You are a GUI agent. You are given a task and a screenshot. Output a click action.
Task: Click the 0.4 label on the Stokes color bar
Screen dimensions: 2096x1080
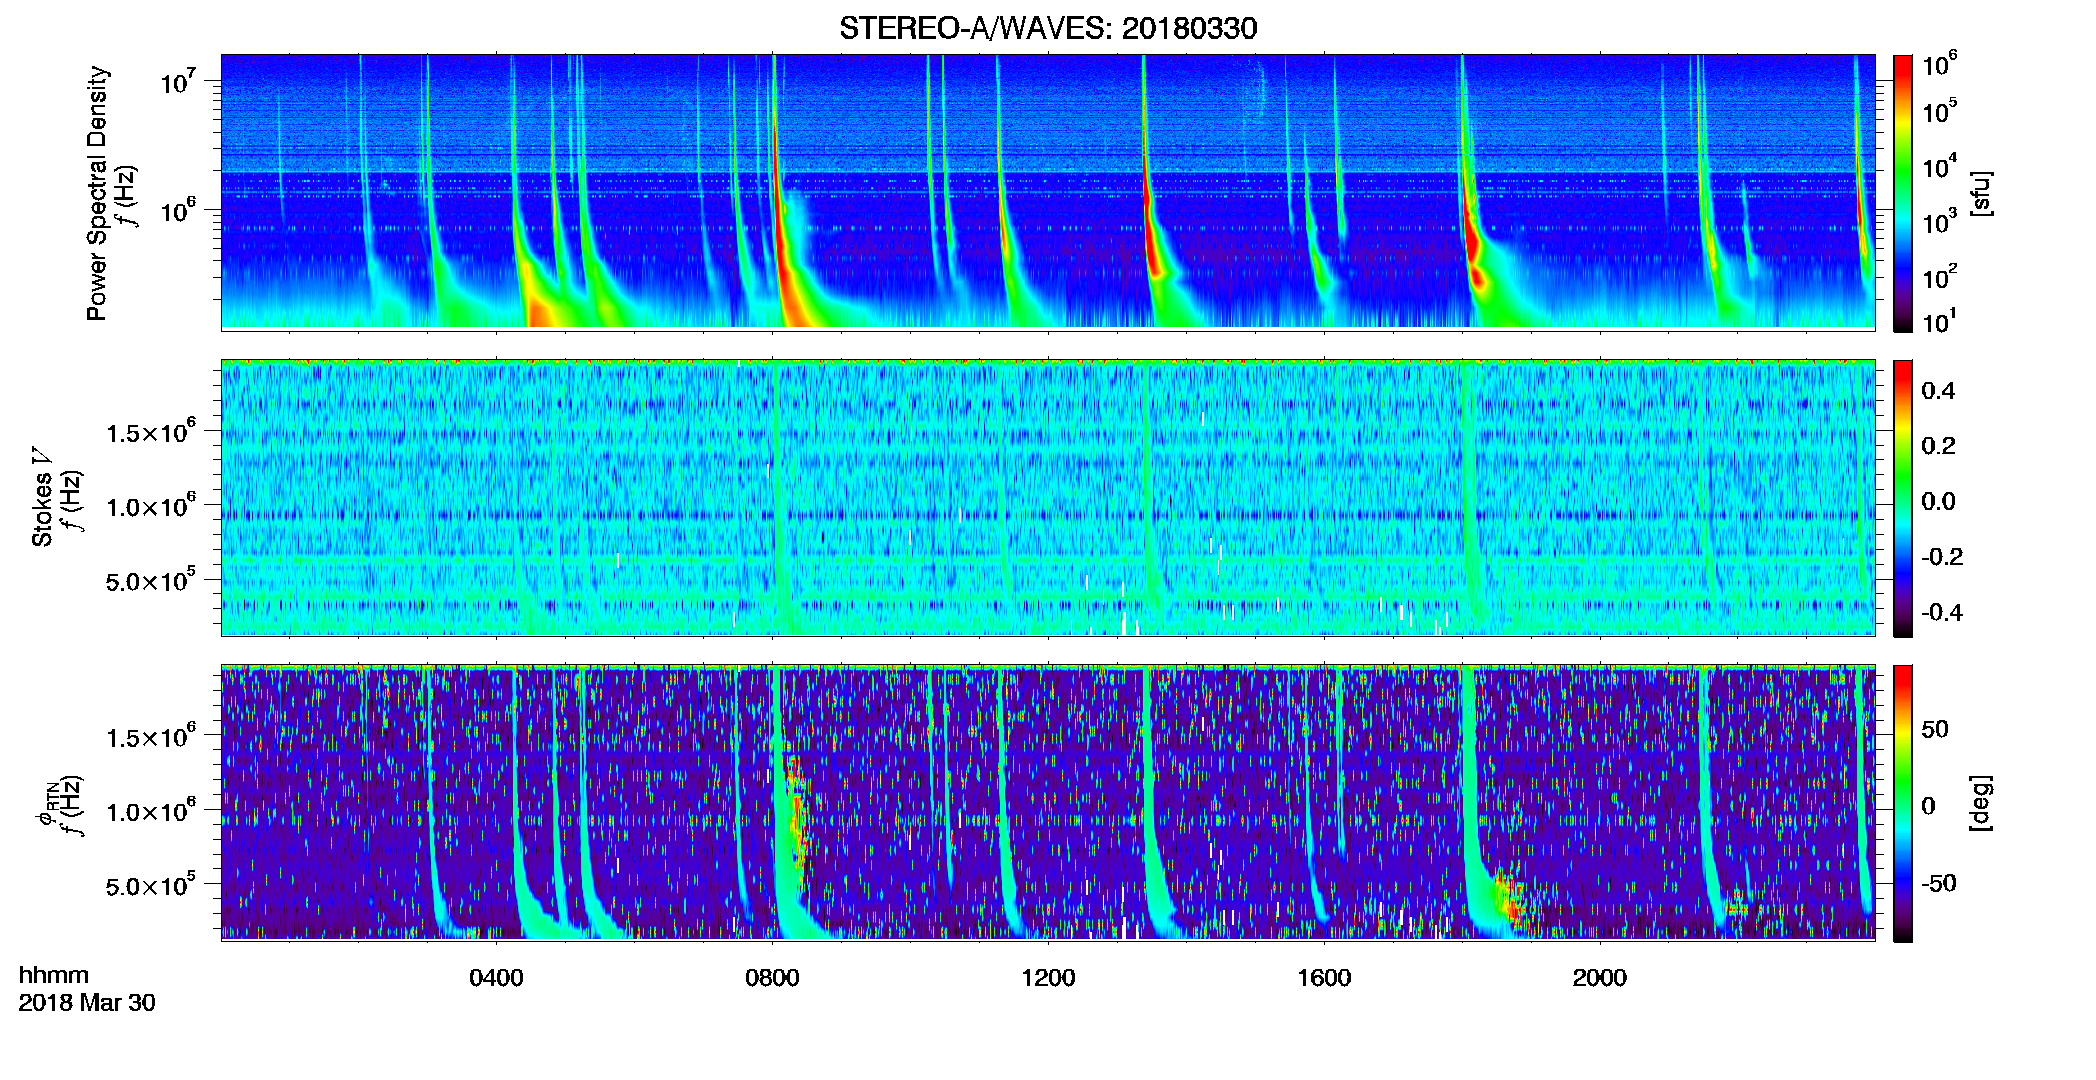point(1938,391)
